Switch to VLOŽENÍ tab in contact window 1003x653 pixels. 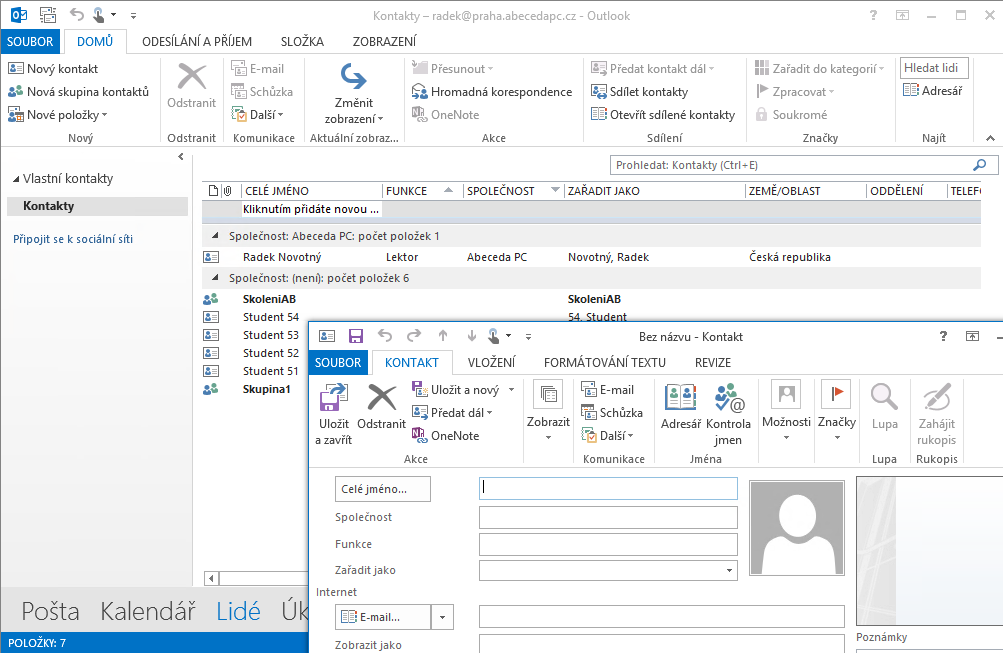pyautogui.click(x=491, y=363)
